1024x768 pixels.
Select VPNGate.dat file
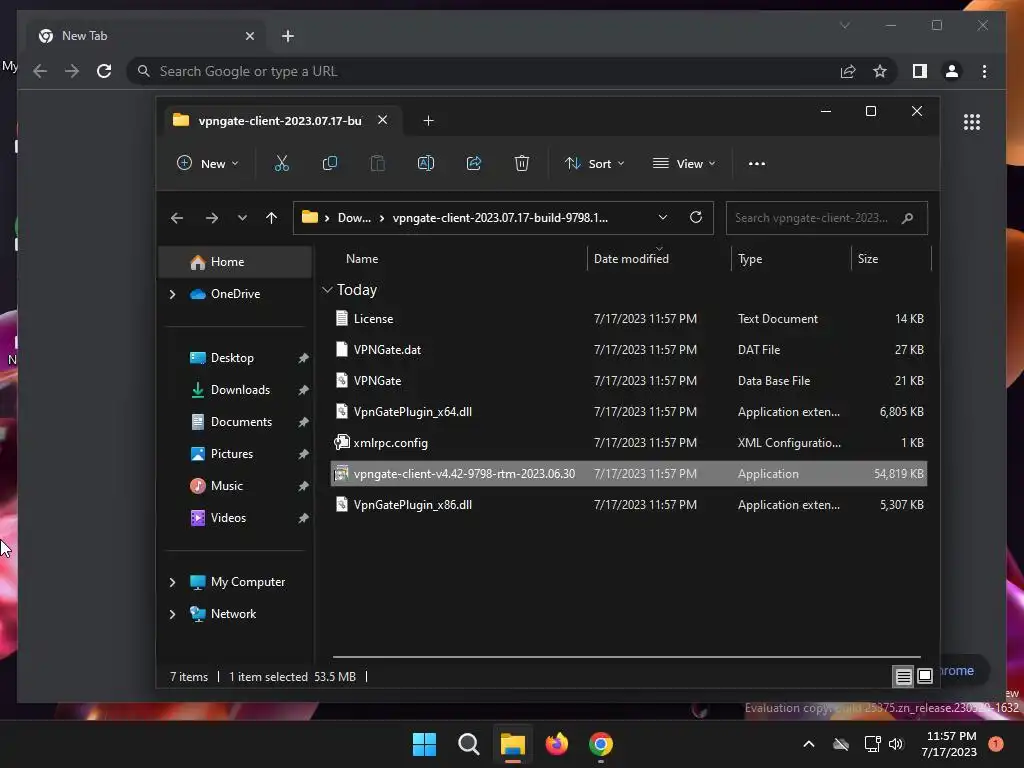click(x=628, y=350)
